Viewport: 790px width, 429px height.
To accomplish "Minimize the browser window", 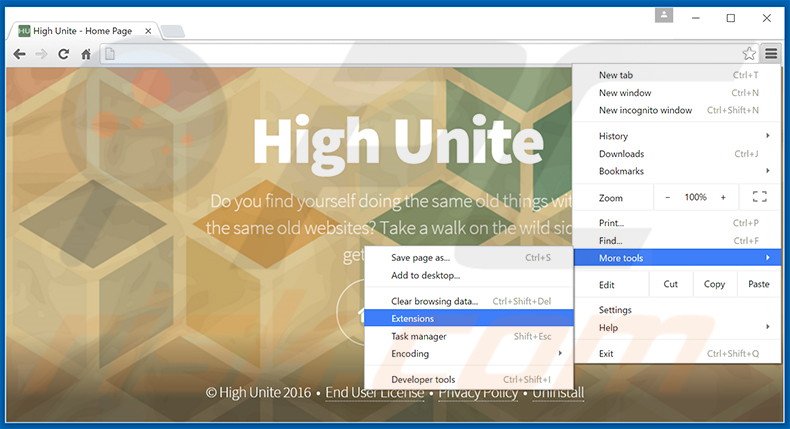I will click(x=696, y=18).
